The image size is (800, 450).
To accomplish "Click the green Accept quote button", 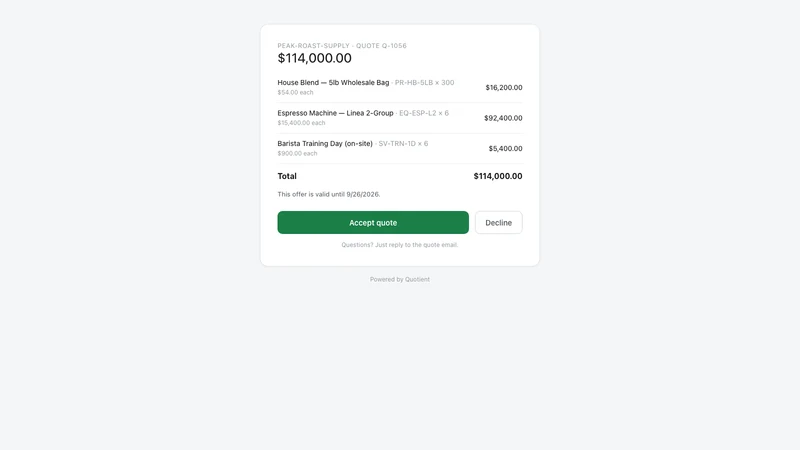I will [373, 222].
